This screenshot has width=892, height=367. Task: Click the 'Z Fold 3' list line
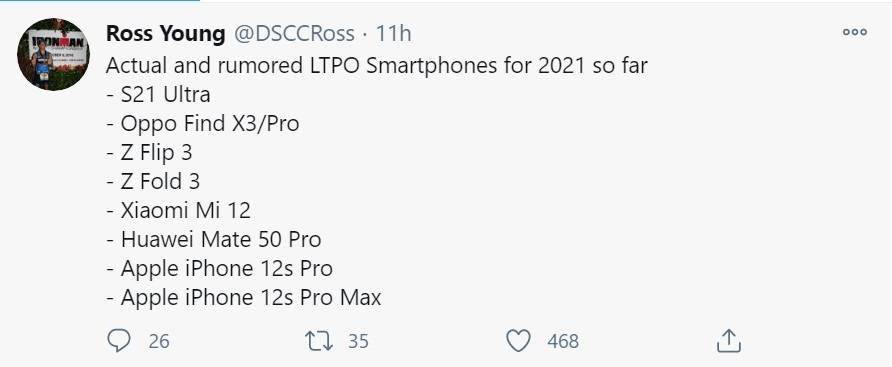(153, 182)
